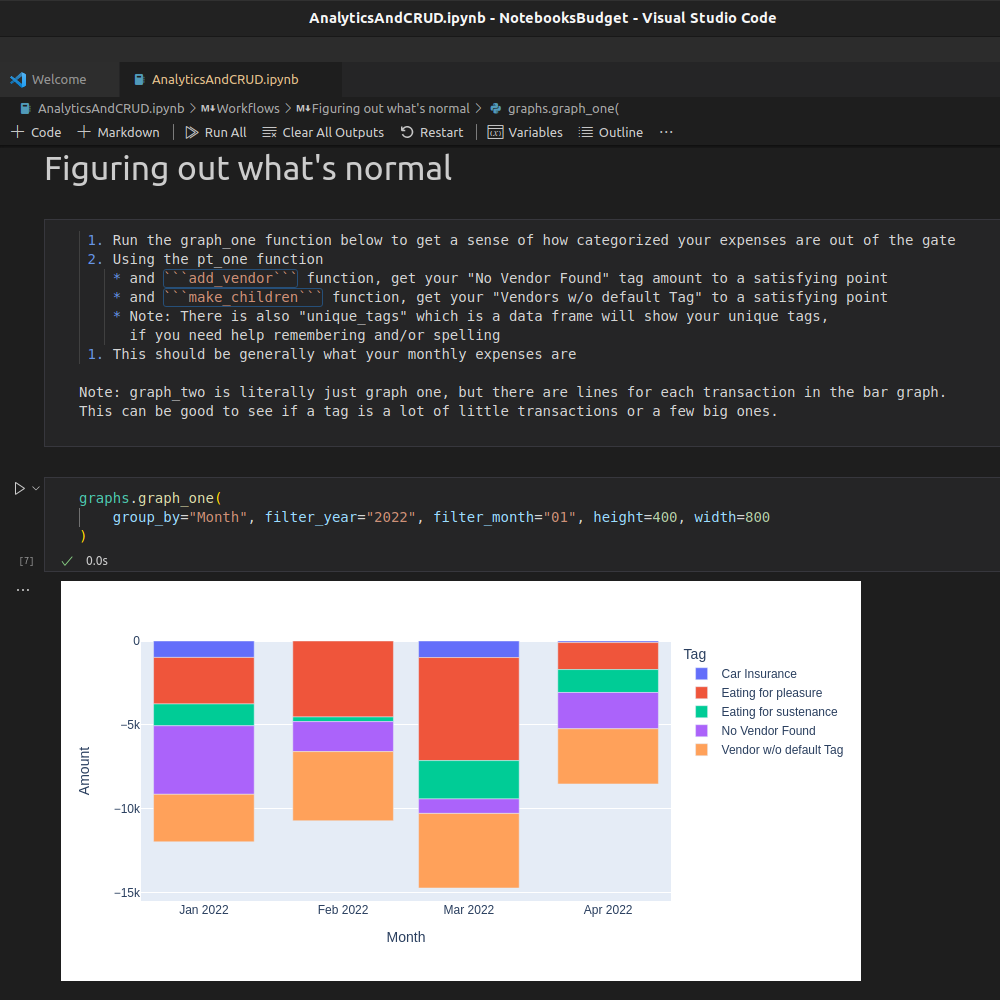Click the red Eating for pleasure swatch
The height and width of the screenshot is (1000, 1000).
(x=702, y=693)
